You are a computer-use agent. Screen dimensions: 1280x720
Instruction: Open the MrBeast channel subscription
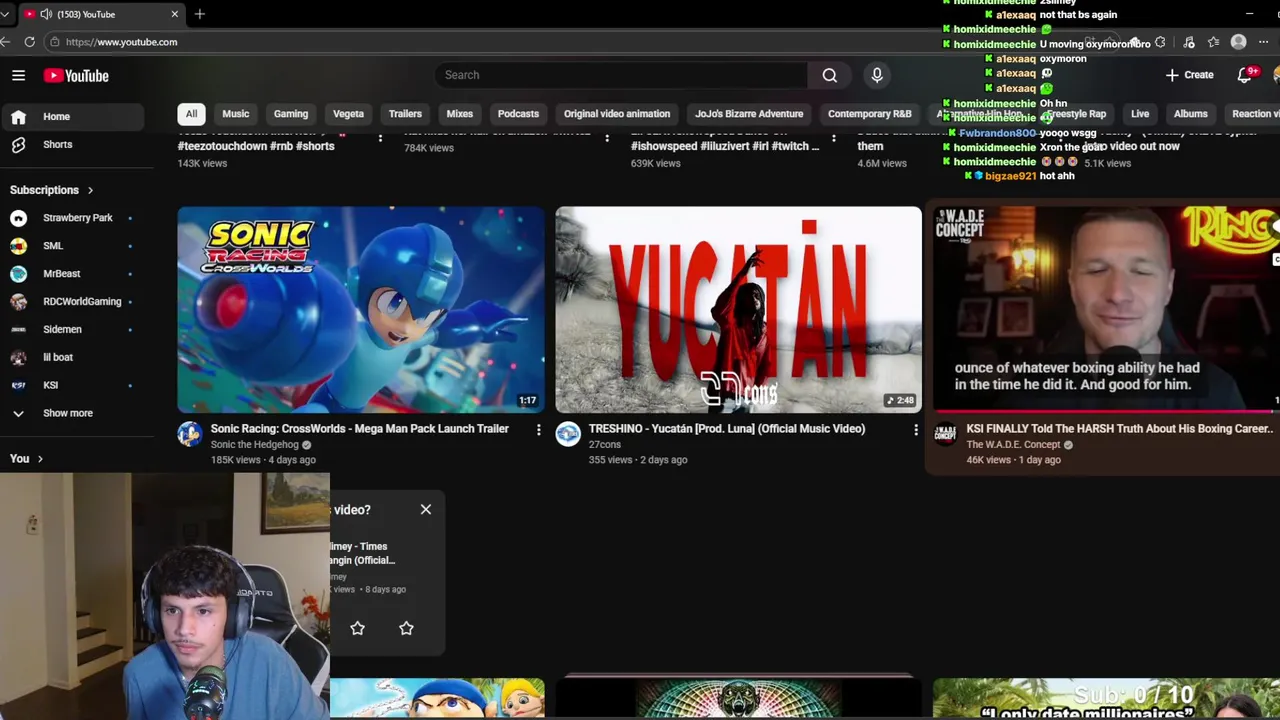click(72, 274)
